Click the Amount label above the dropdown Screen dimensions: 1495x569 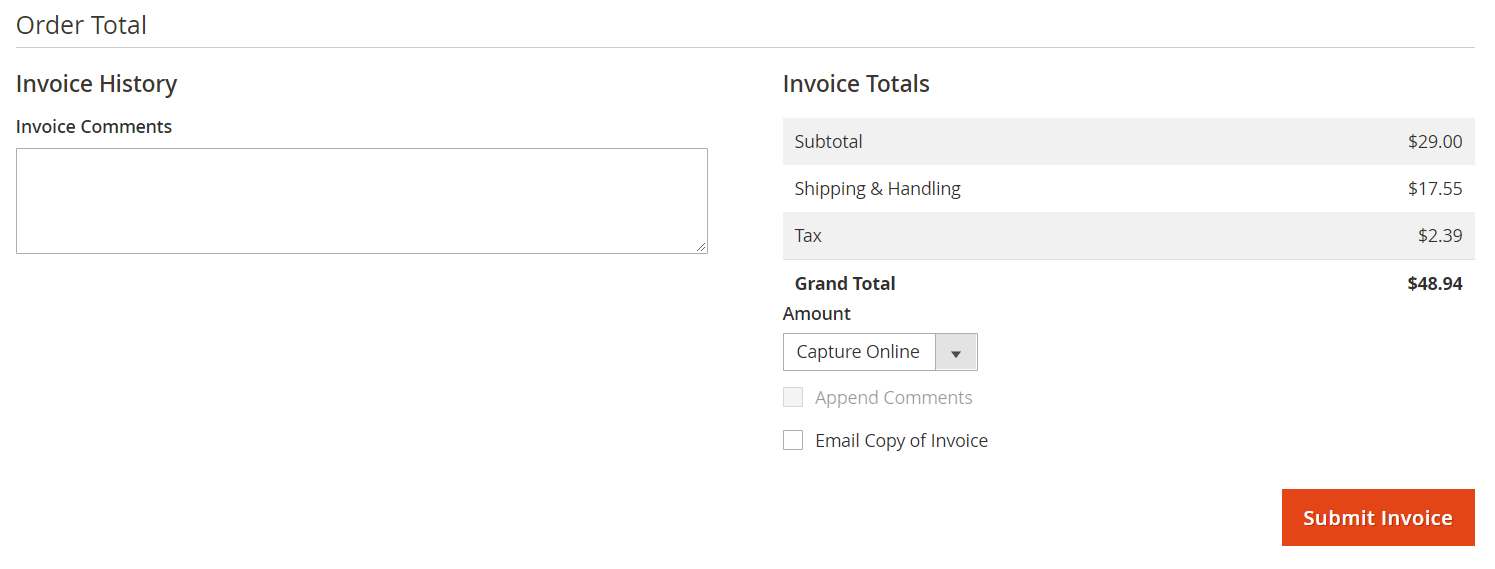point(817,314)
